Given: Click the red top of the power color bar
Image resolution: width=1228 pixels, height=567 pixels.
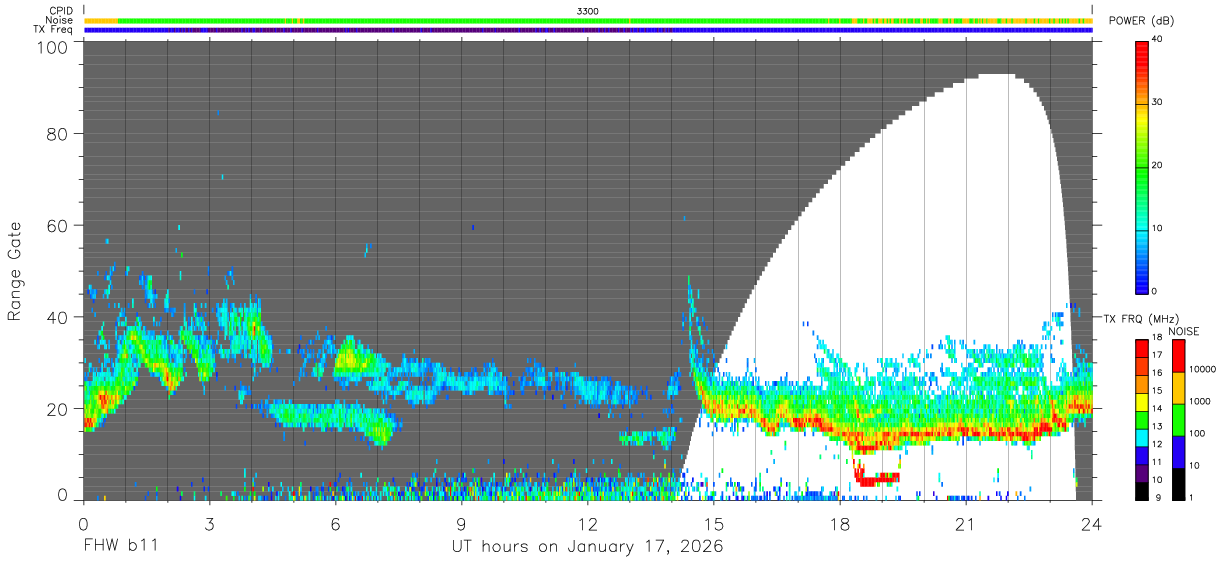Looking at the screenshot, I should 1142,46.
